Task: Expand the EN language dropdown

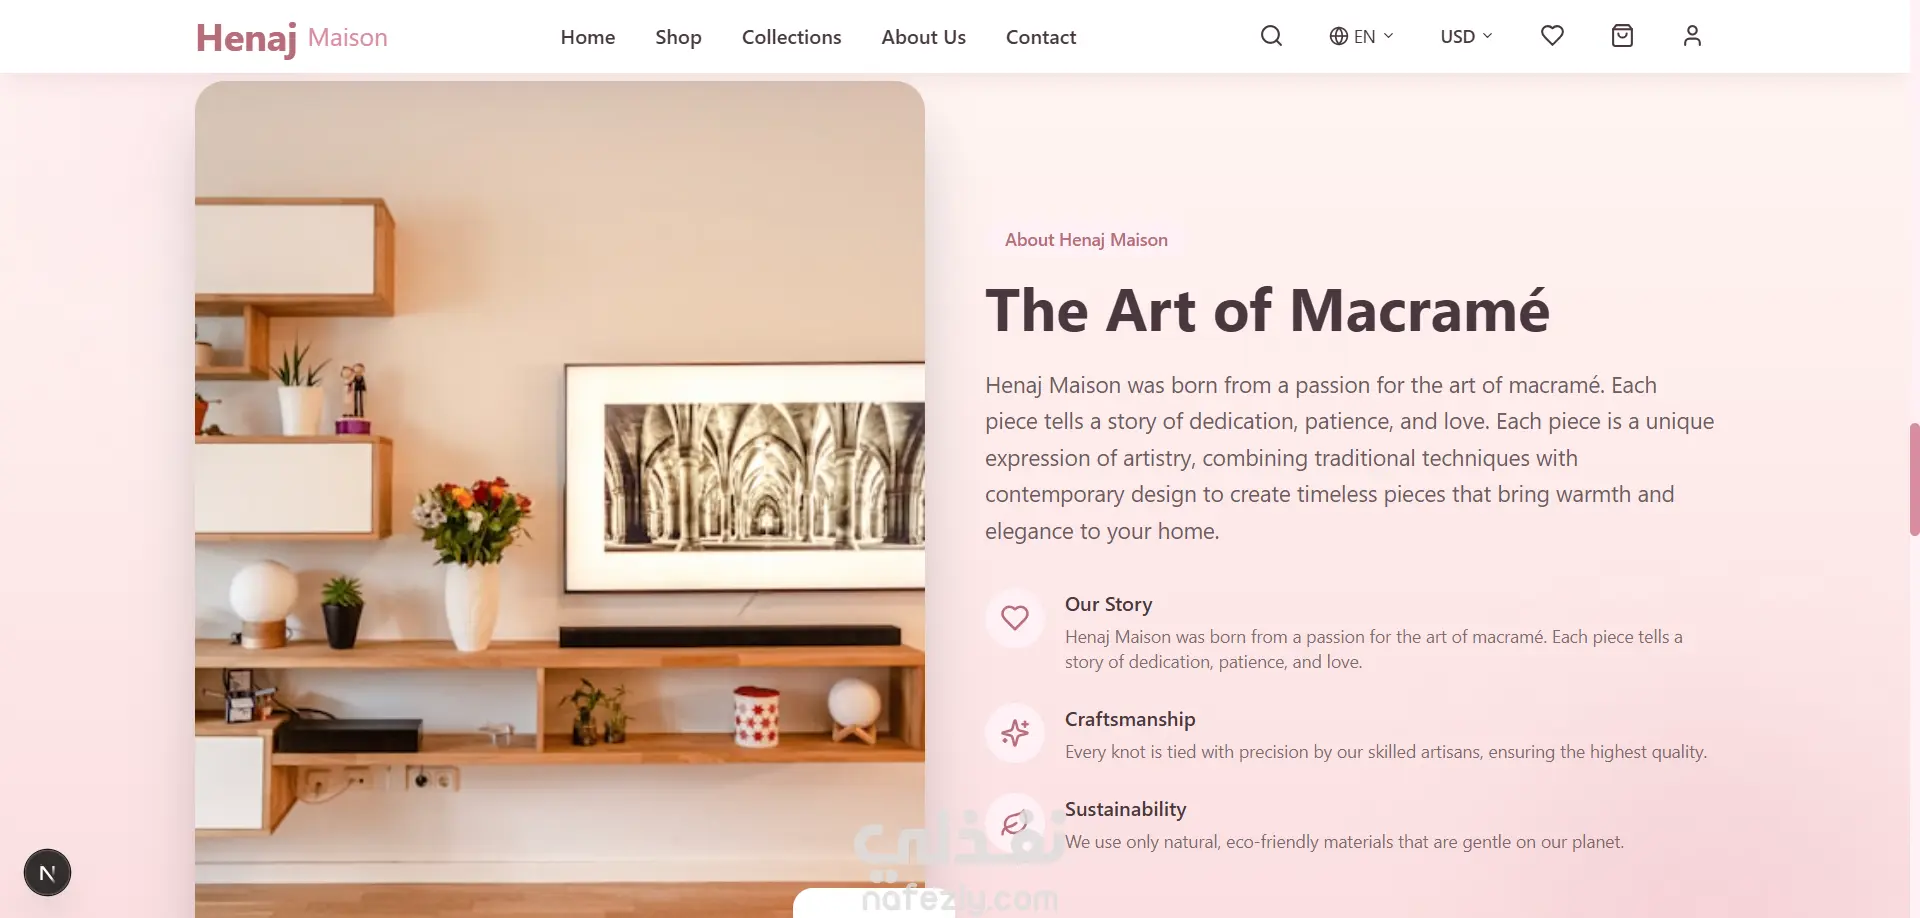Action: (x=1361, y=36)
